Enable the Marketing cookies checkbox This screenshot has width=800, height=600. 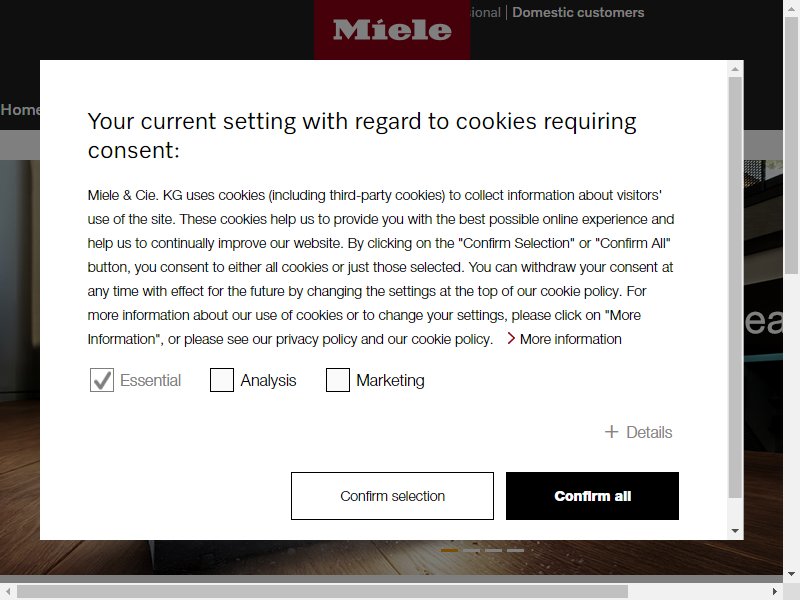338,380
